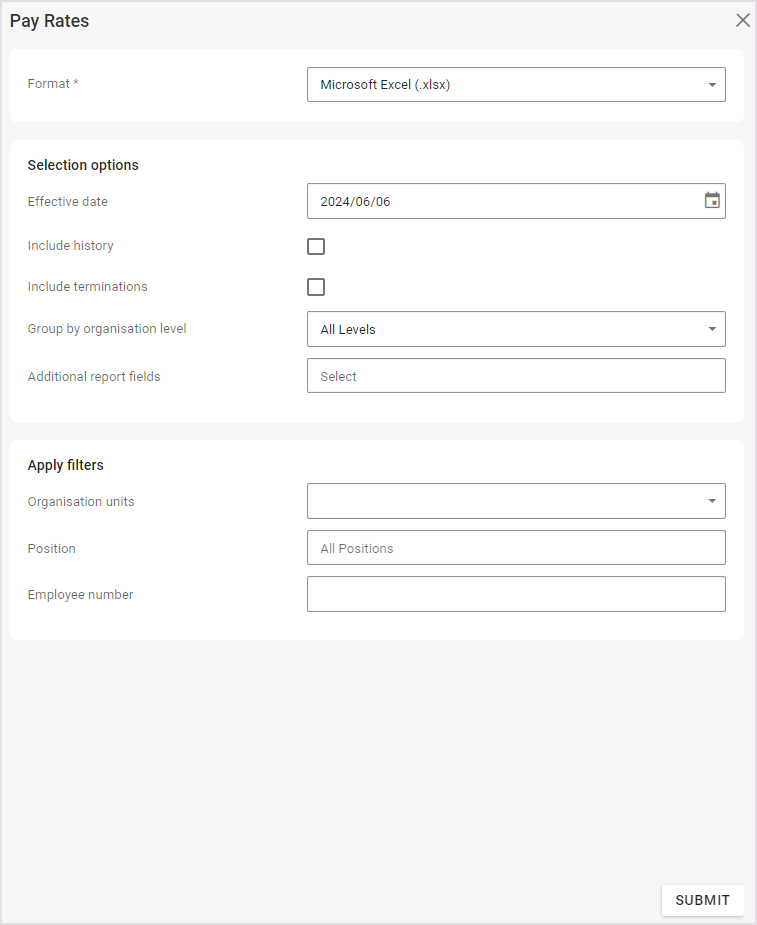Click the All Levels dropdown arrow
Screen dimensions: 757x925
[x=712, y=329]
